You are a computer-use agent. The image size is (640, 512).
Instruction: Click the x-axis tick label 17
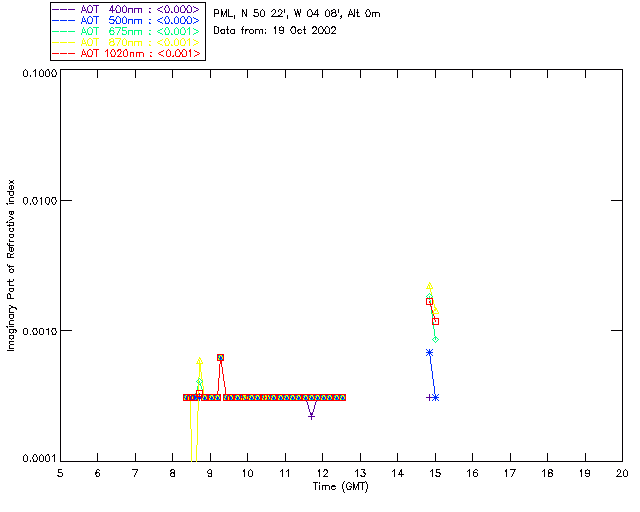pyautogui.click(x=510, y=473)
